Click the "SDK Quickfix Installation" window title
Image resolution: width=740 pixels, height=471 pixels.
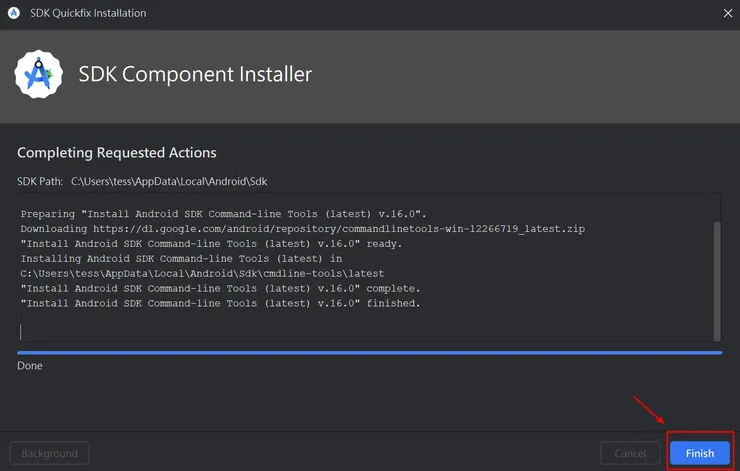tap(88, 13)
